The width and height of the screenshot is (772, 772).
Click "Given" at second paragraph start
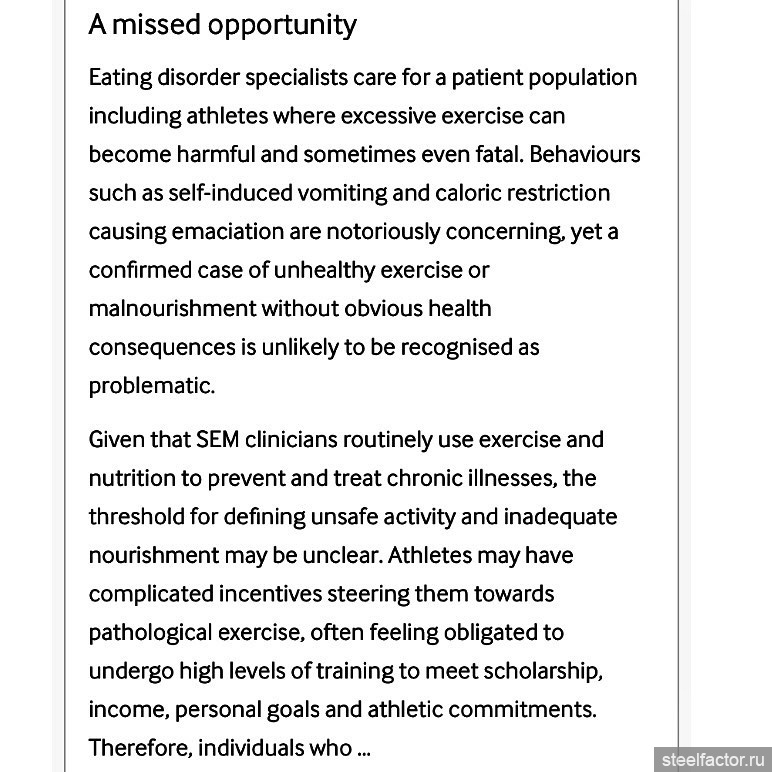point(117,440)
